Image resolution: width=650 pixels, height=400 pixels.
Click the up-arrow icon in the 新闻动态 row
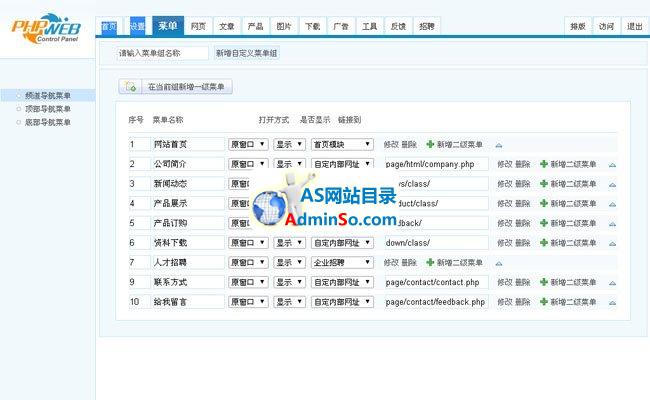tap(612, 184)
